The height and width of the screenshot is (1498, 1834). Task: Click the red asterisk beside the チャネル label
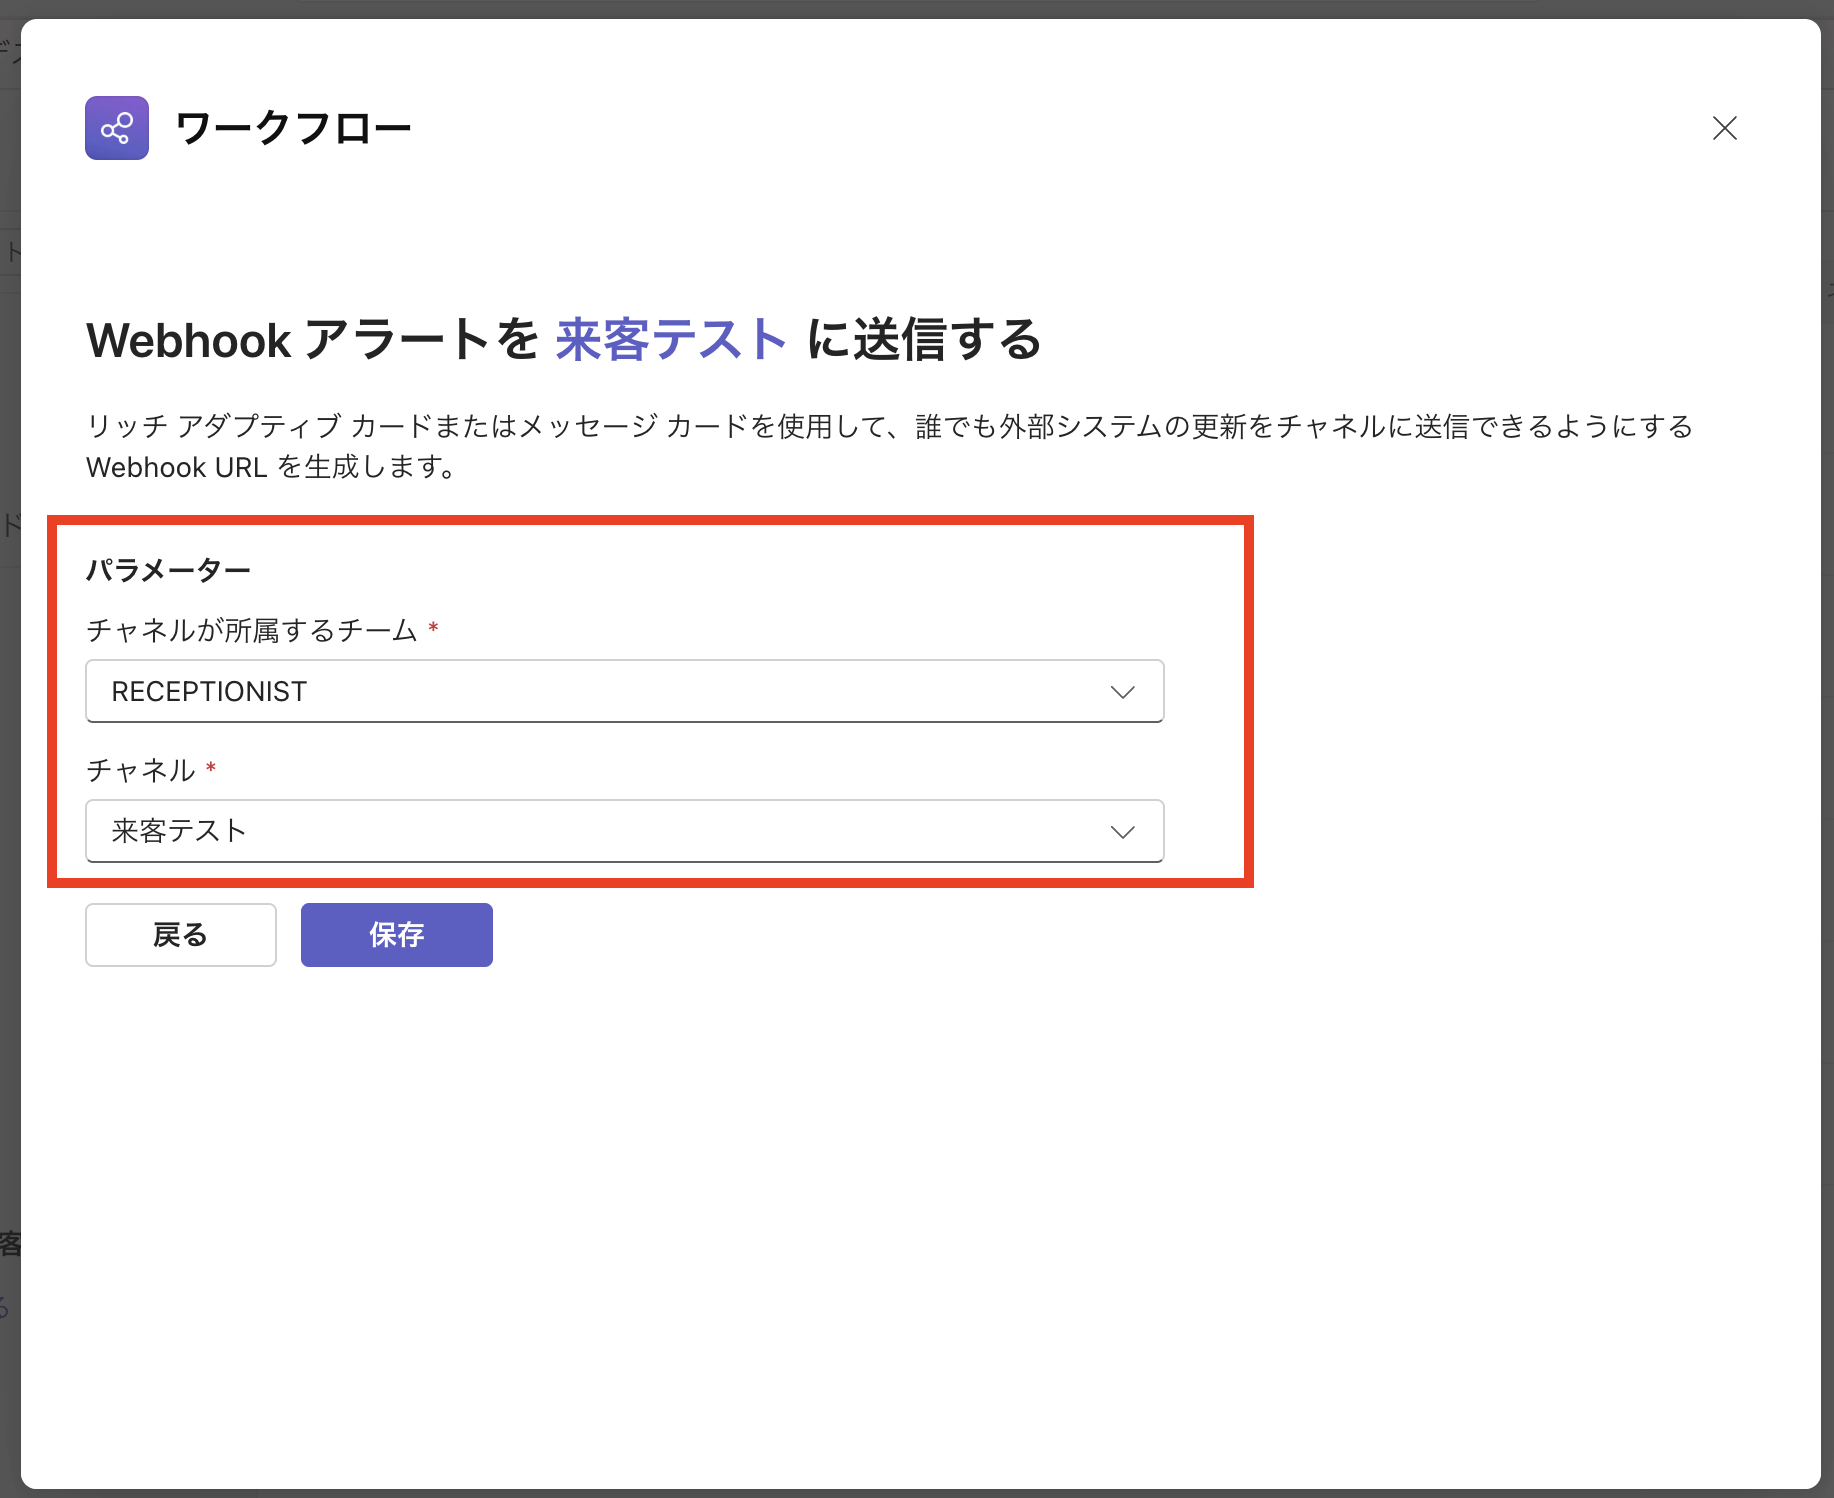pyautogui.click(x=211, y=768)
